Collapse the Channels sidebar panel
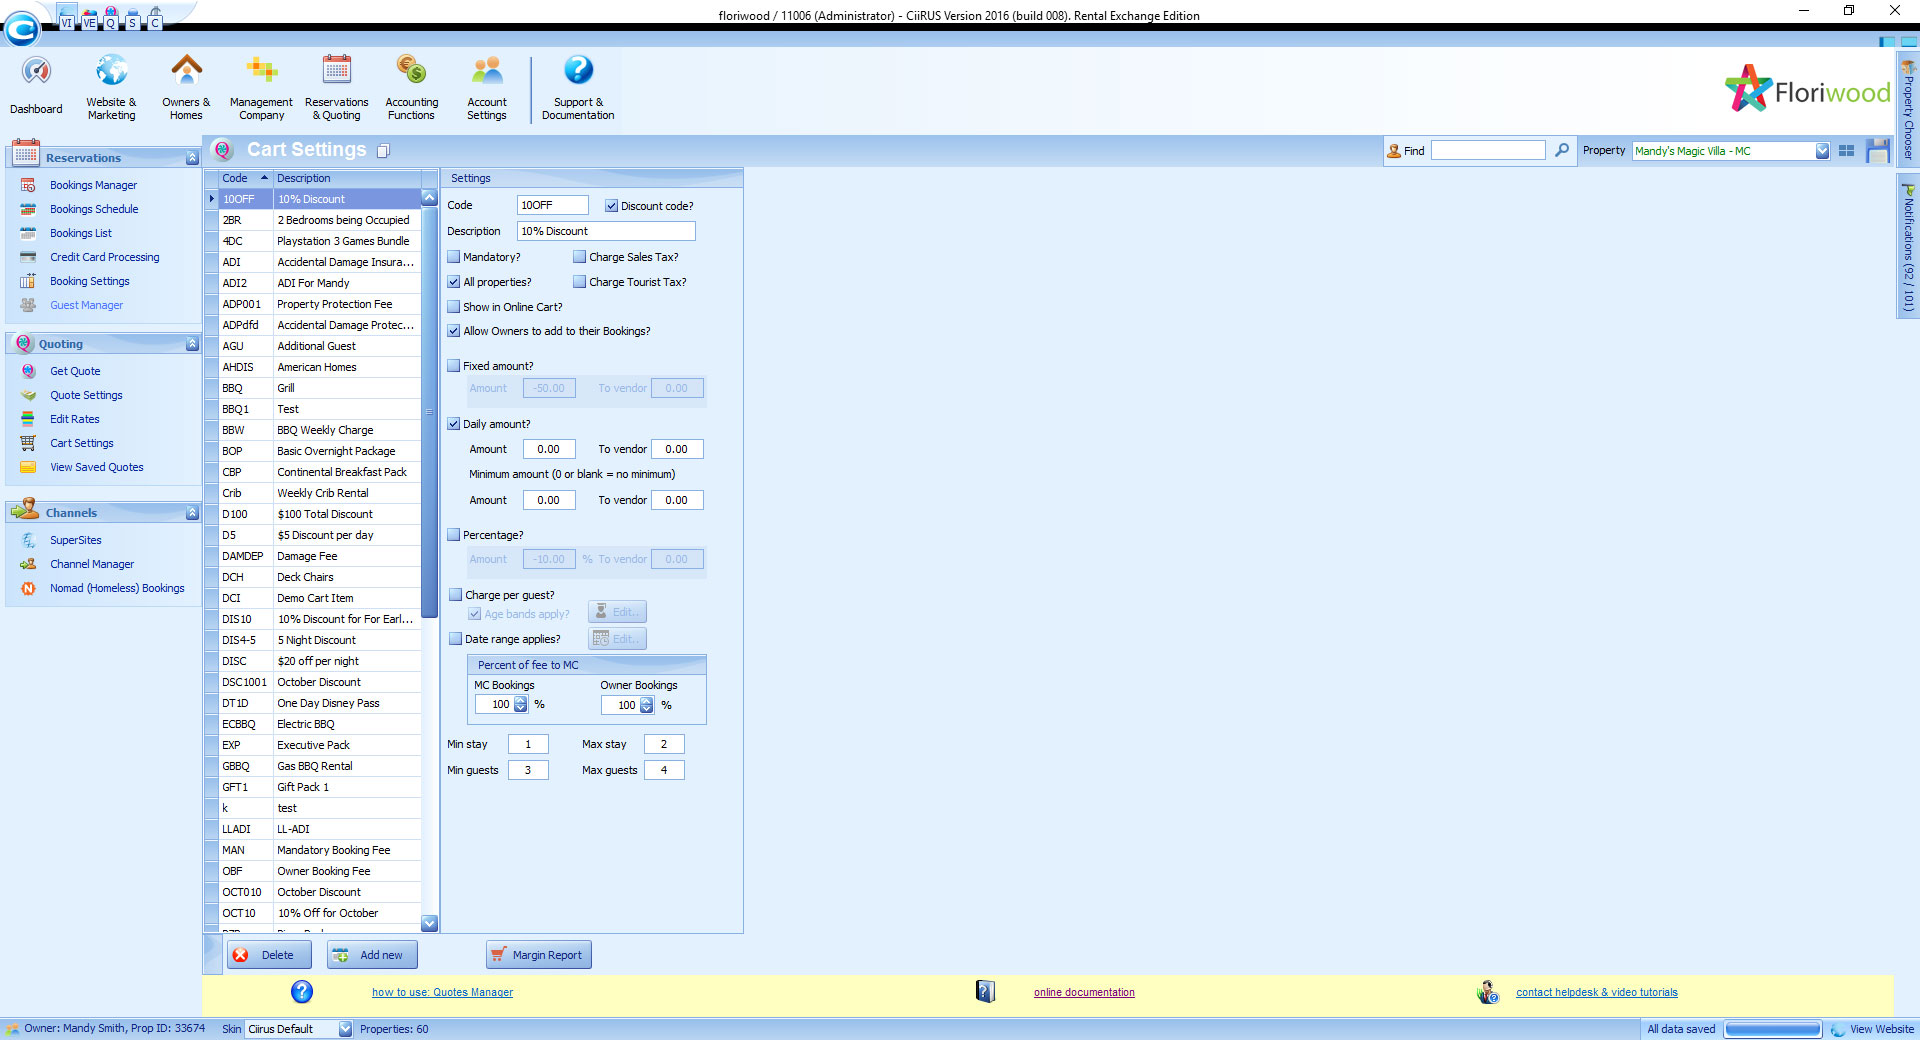This screenshot has width=1920, height=1040. click(192, 513)
